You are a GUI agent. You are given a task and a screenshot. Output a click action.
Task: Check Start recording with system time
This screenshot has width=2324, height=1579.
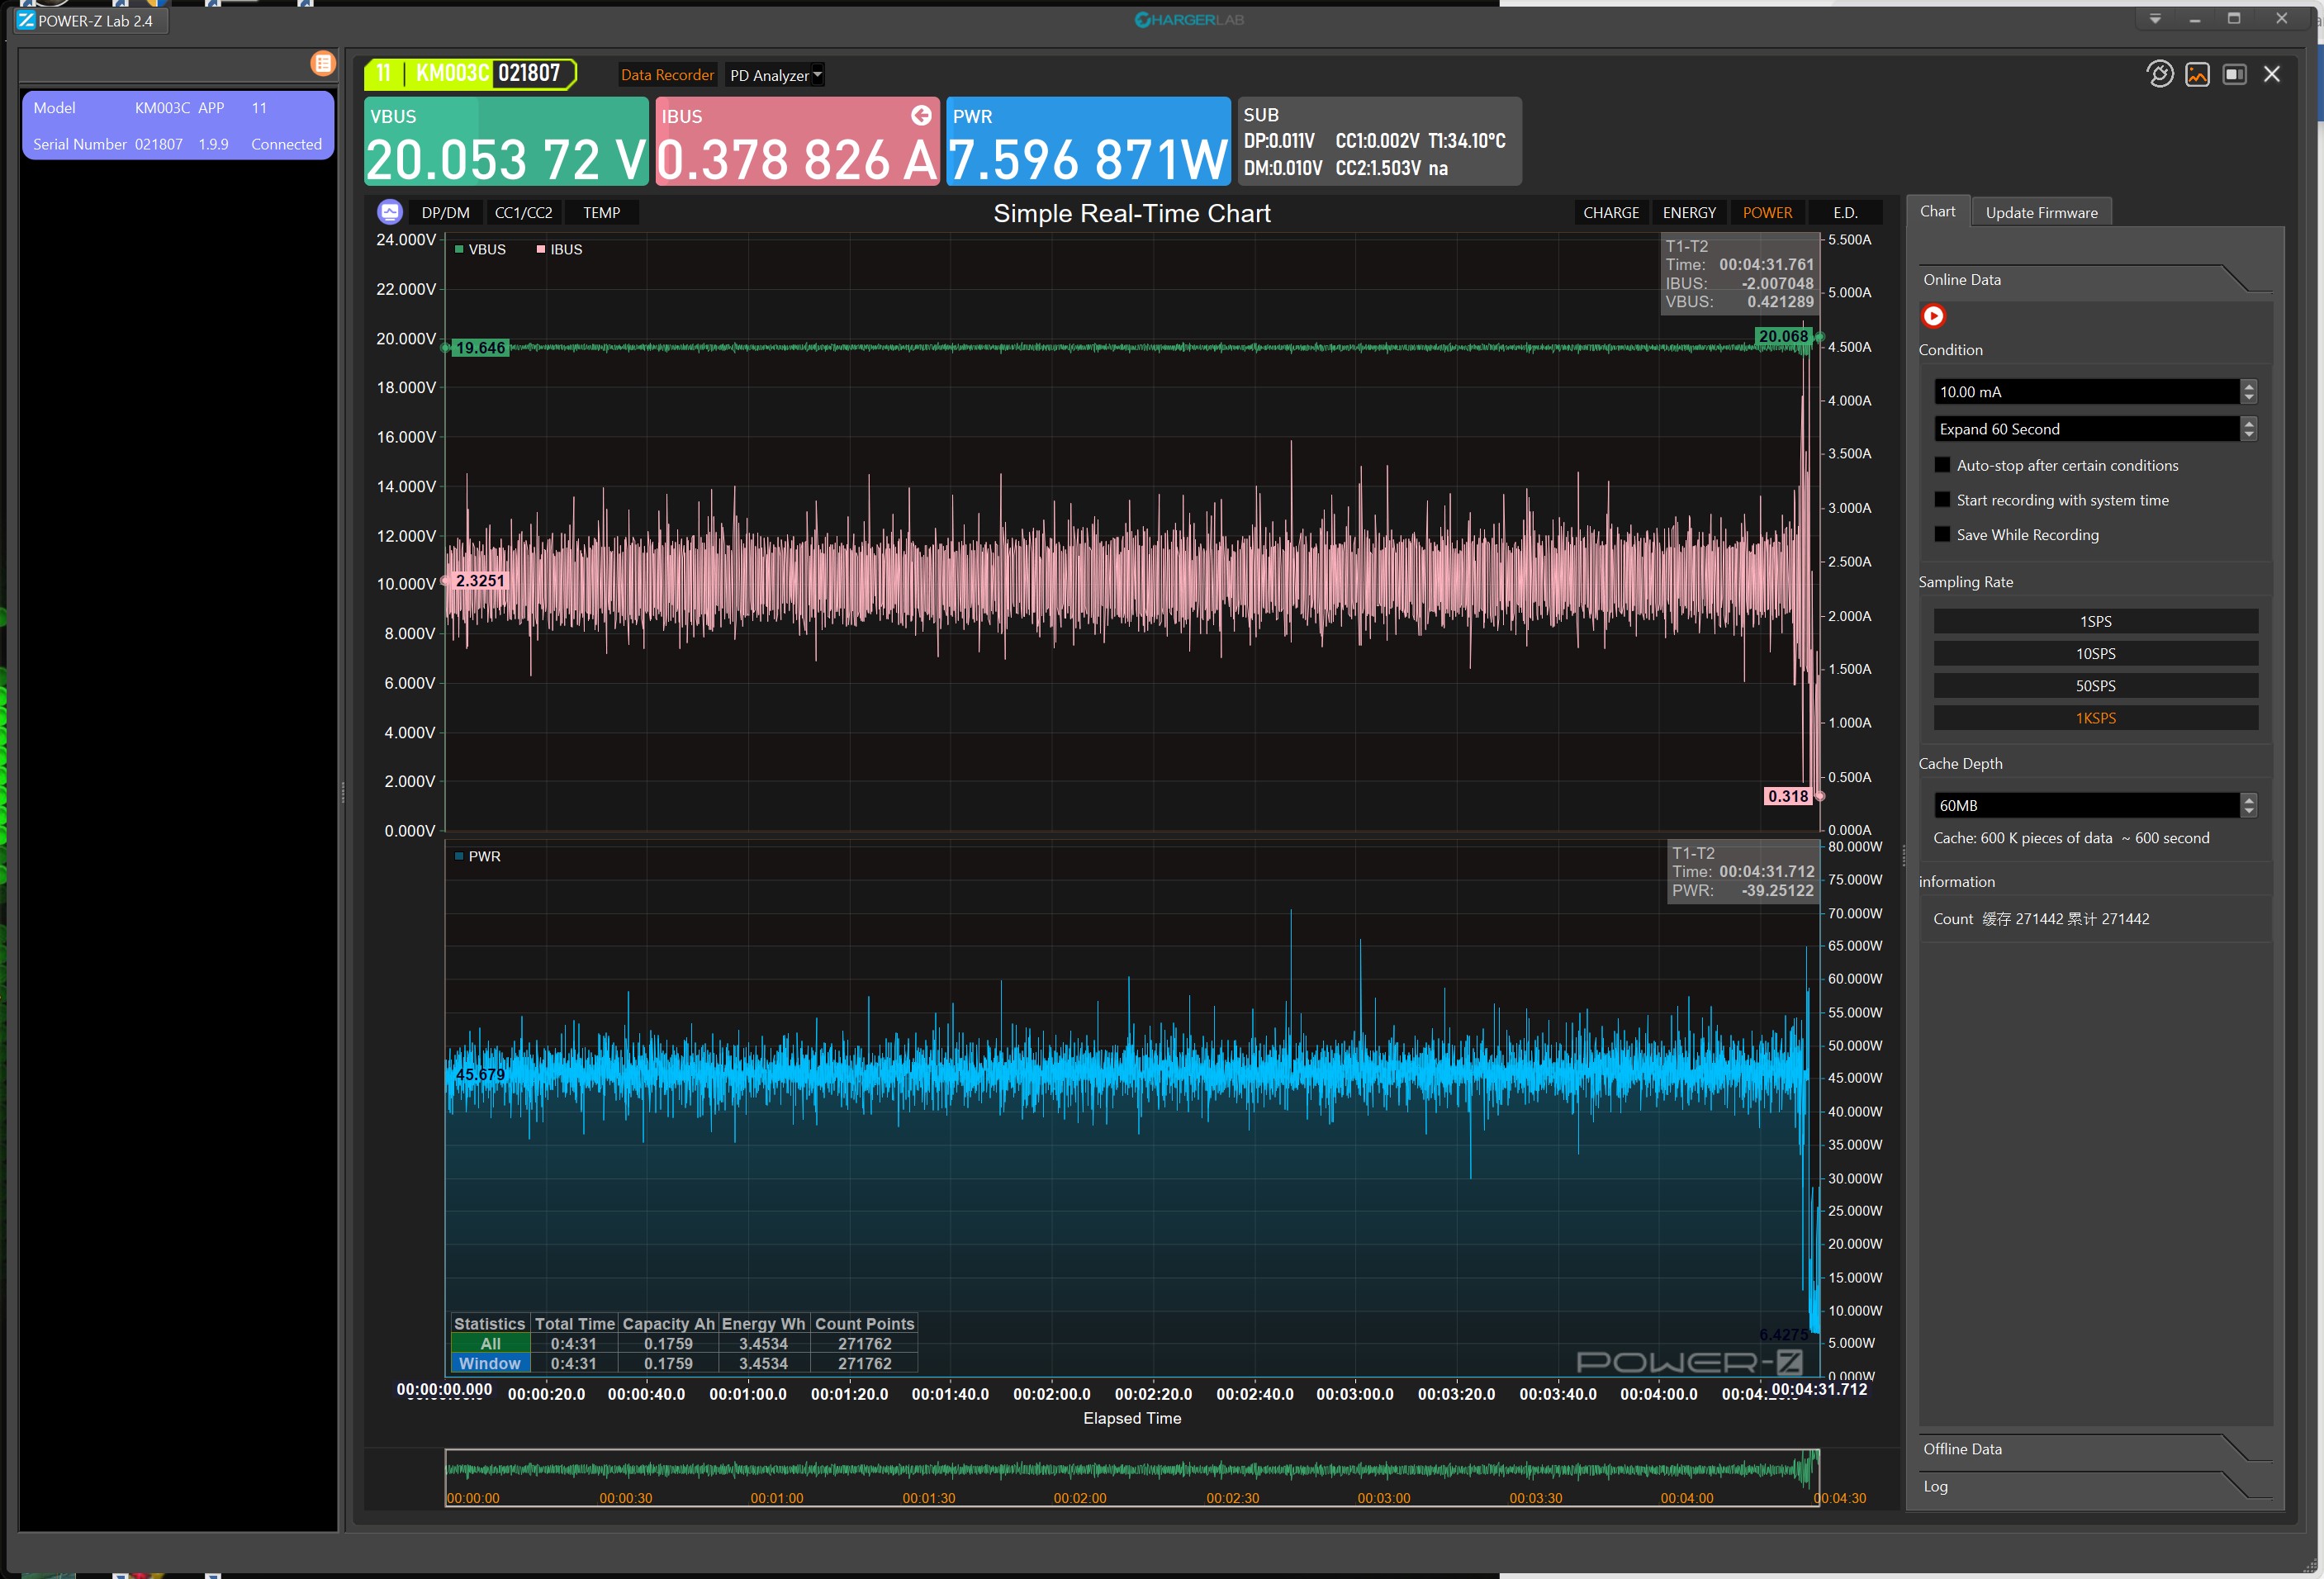1942,500
